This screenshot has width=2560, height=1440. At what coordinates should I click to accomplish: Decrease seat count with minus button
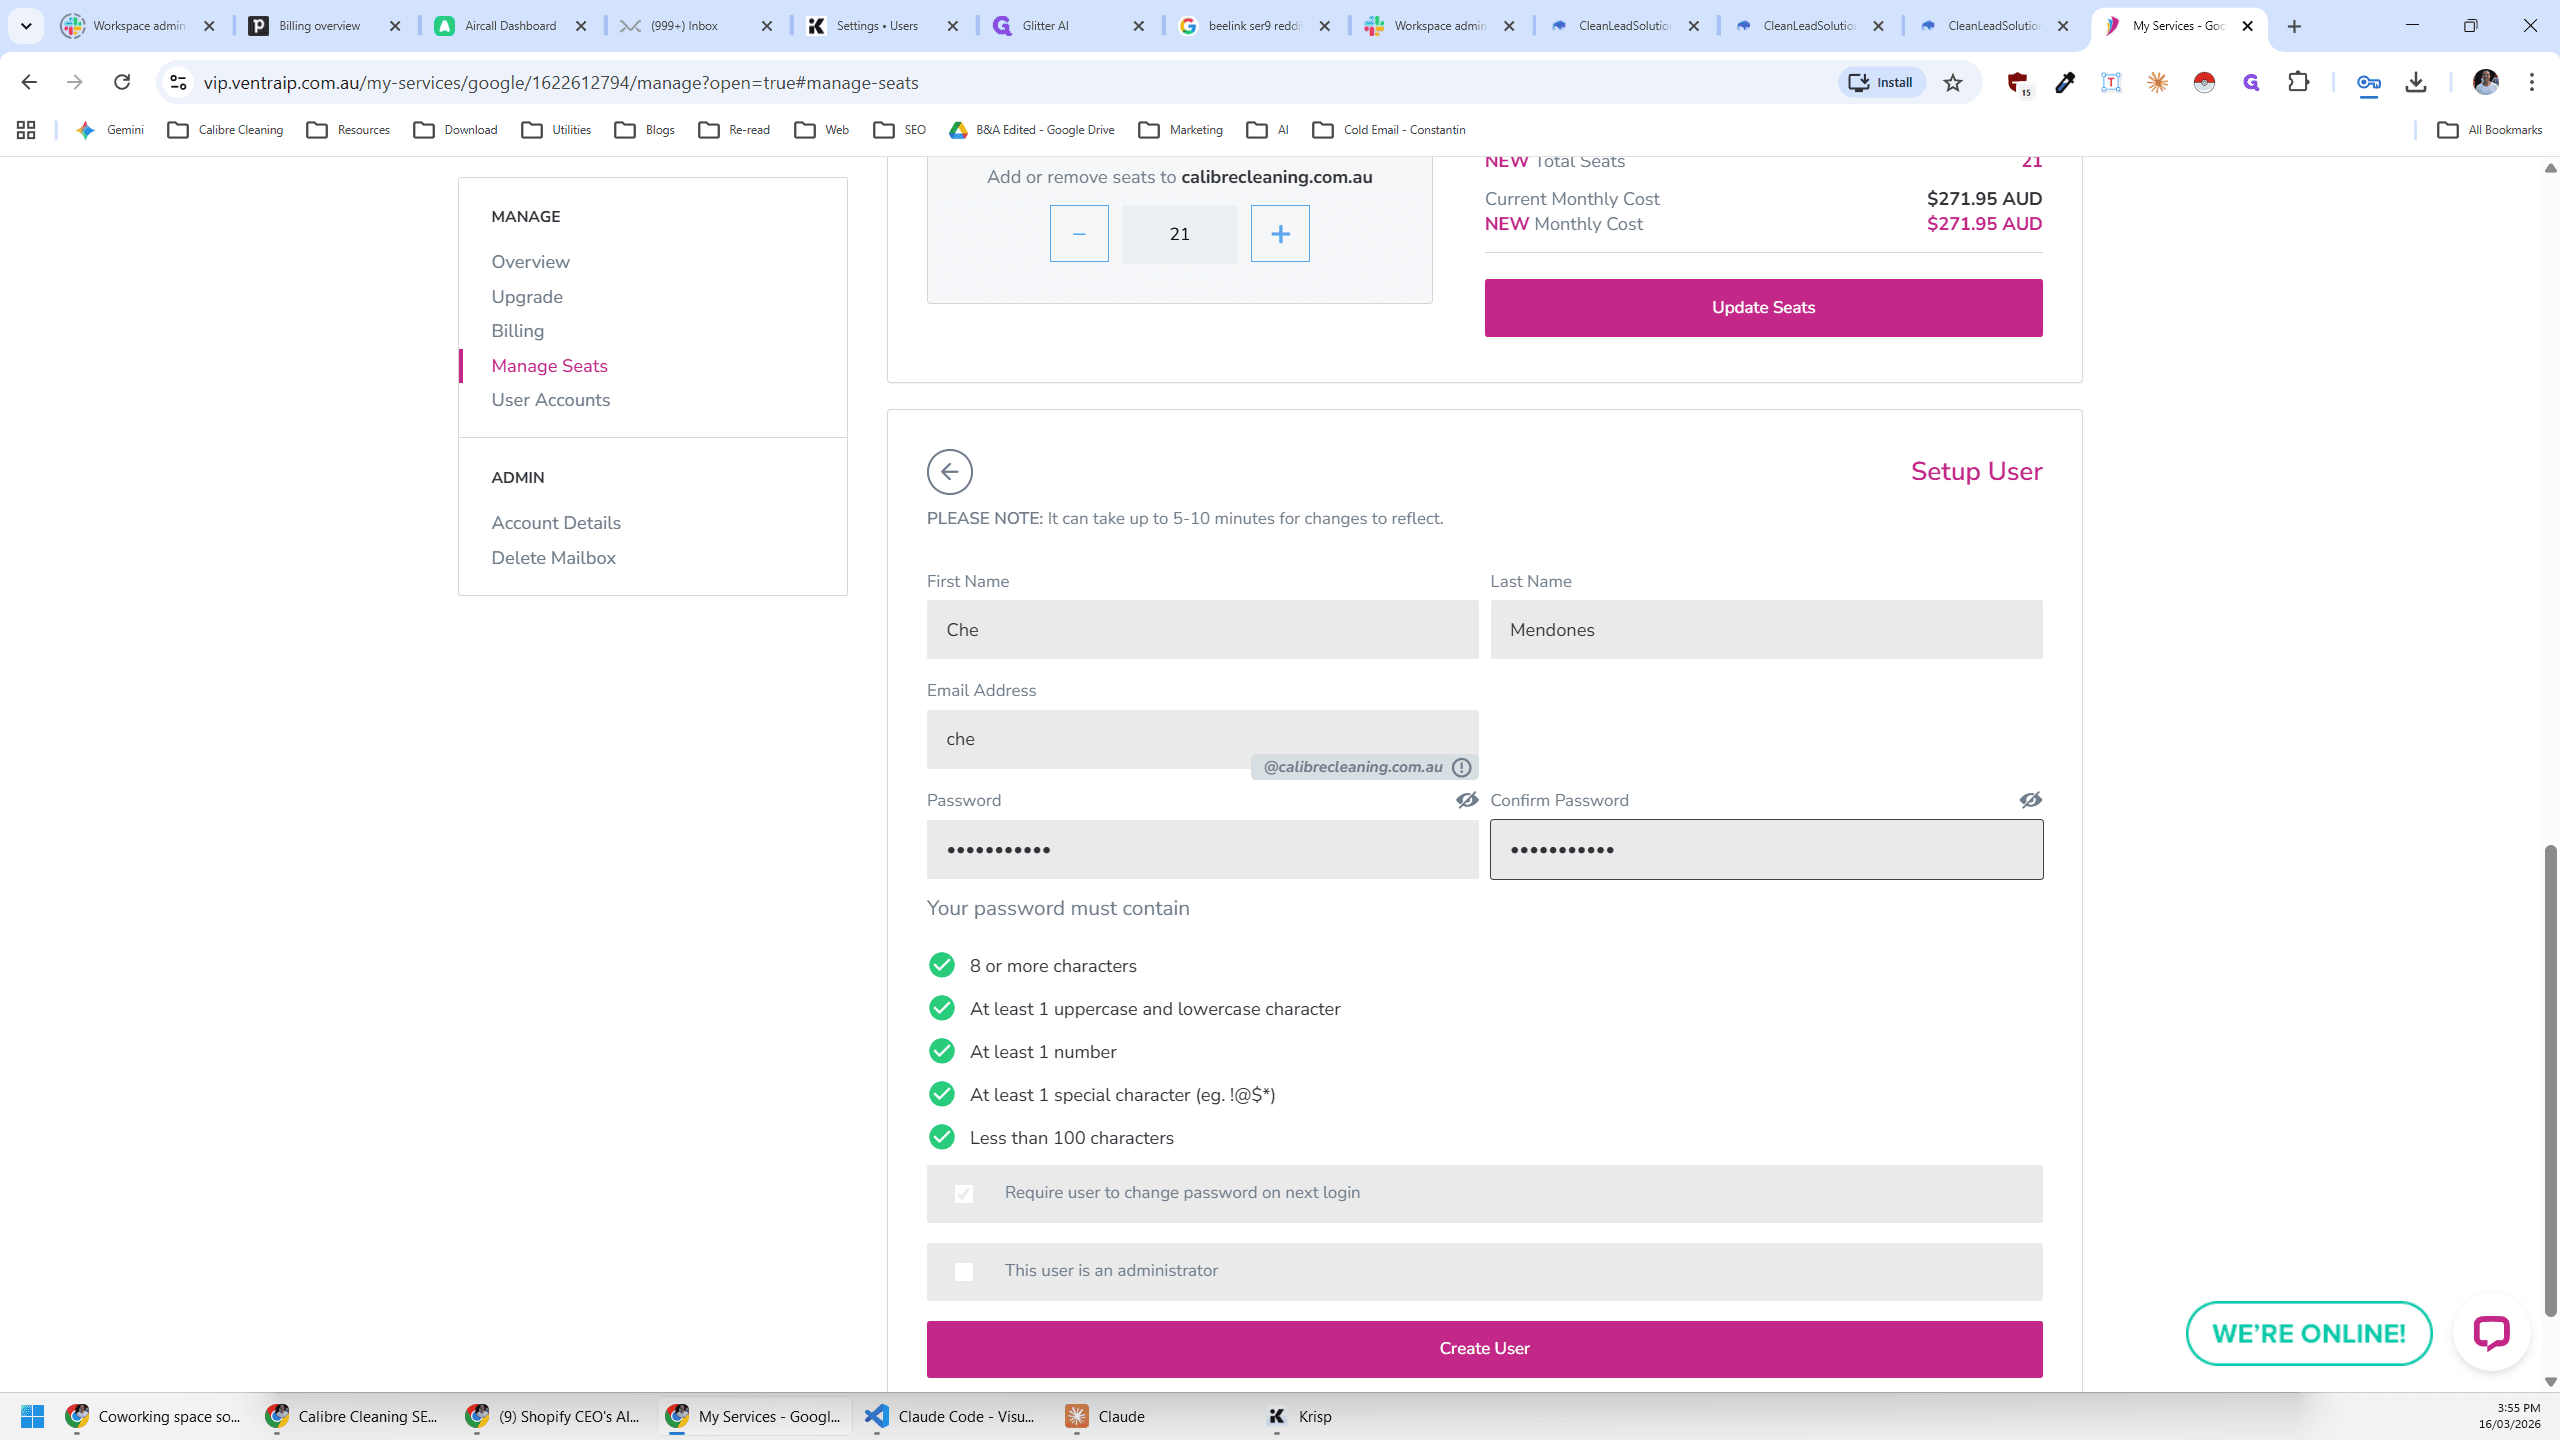1079,234
